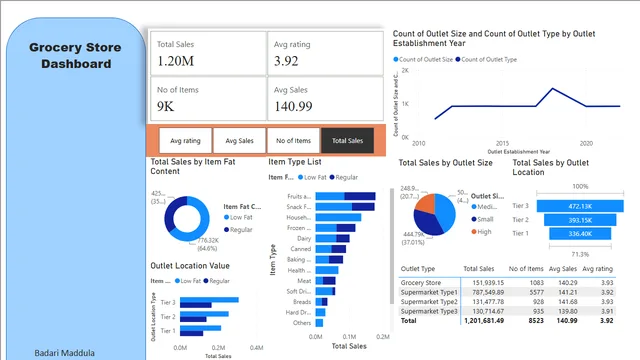This screenshot has width=640, height=360.
Task: Click Small legend in Outlet Size pie
Action: click(x=482, y=219)
